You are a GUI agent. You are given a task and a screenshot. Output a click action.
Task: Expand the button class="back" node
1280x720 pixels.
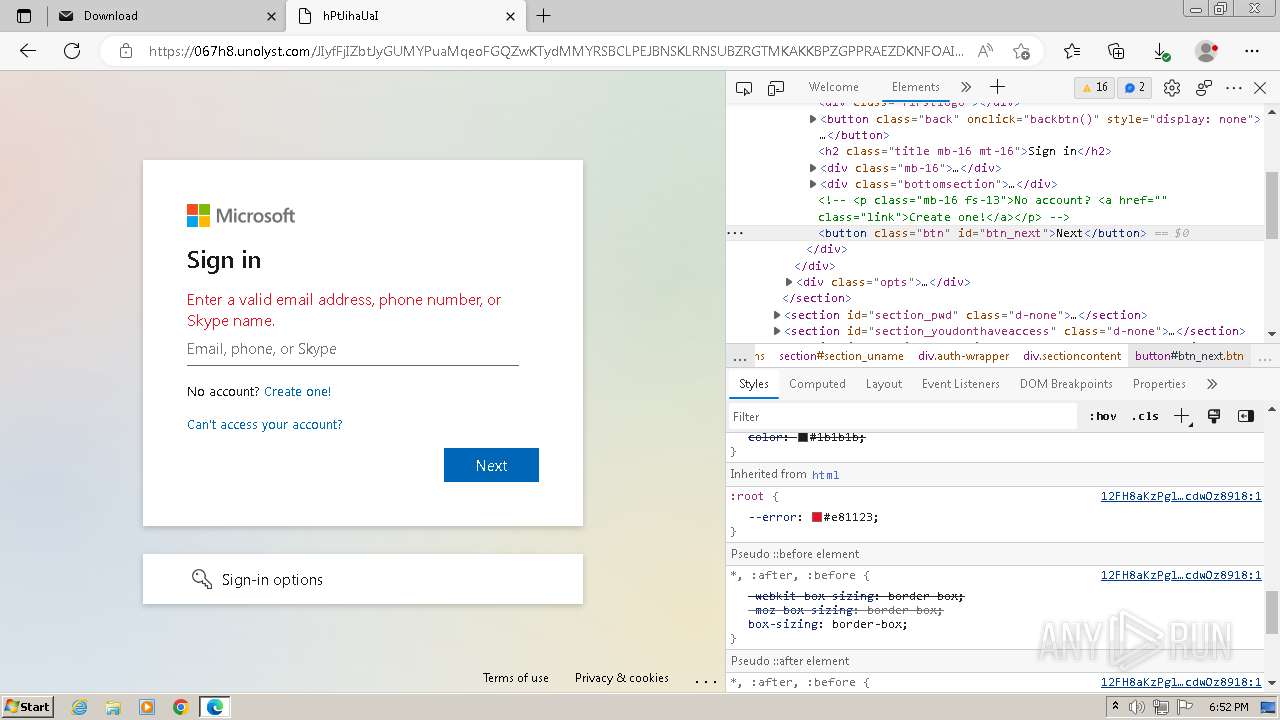[x=813, y=119]
